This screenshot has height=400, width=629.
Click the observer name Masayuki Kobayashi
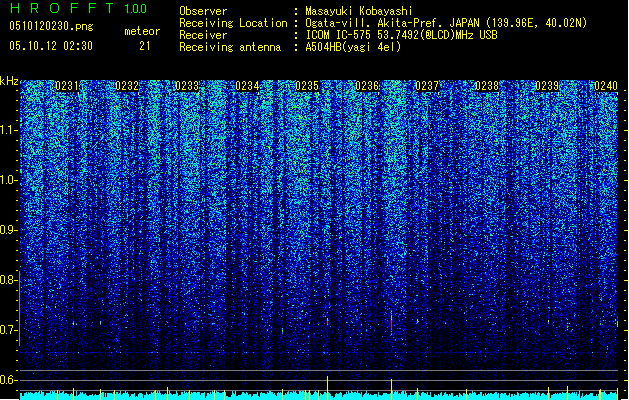point(359,11)
